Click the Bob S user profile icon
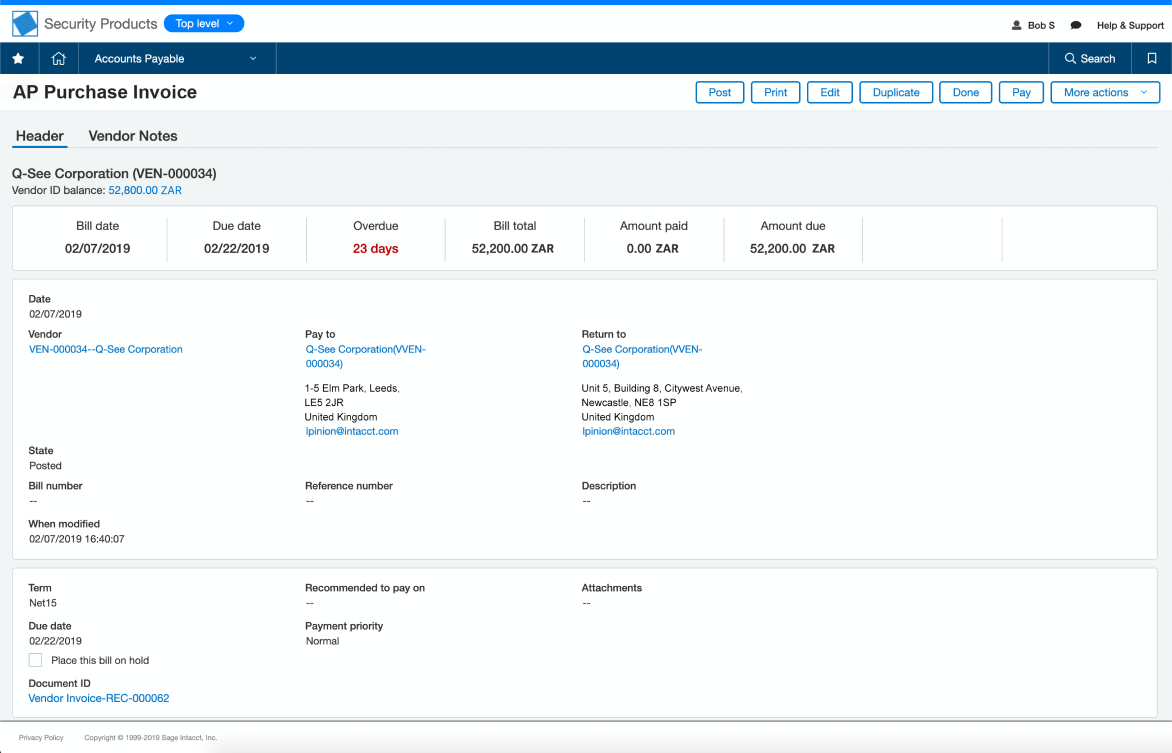Image resolution: width=1172 pixels, height=753 pixels. click(1017, 25)
